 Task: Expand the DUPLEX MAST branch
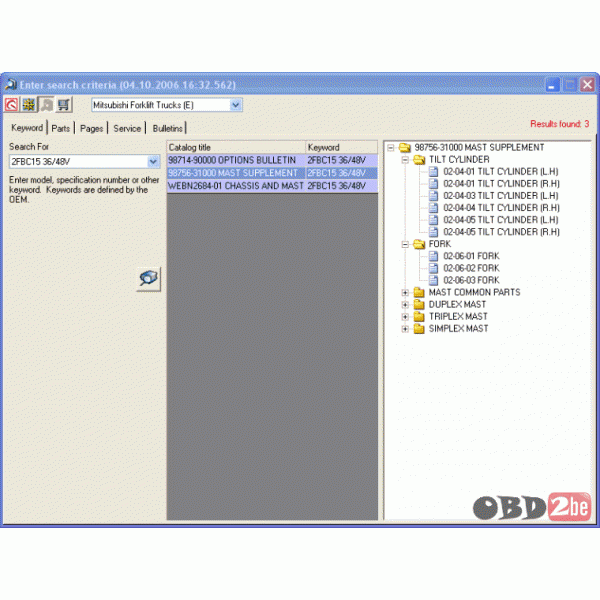pyautogui.click(x=405, y=305)
